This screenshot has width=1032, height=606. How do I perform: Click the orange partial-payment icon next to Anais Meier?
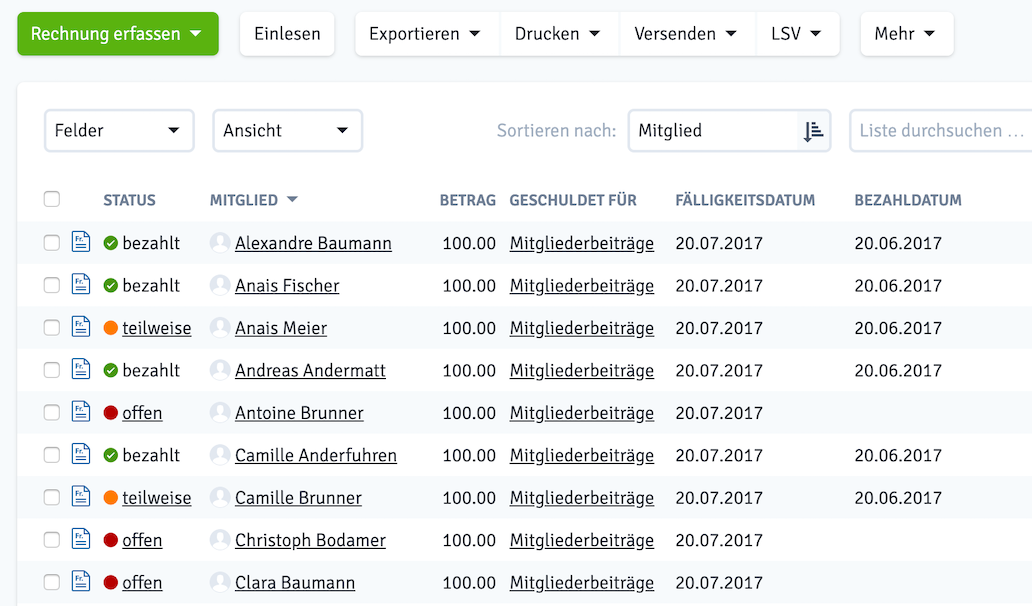(108, 327)
